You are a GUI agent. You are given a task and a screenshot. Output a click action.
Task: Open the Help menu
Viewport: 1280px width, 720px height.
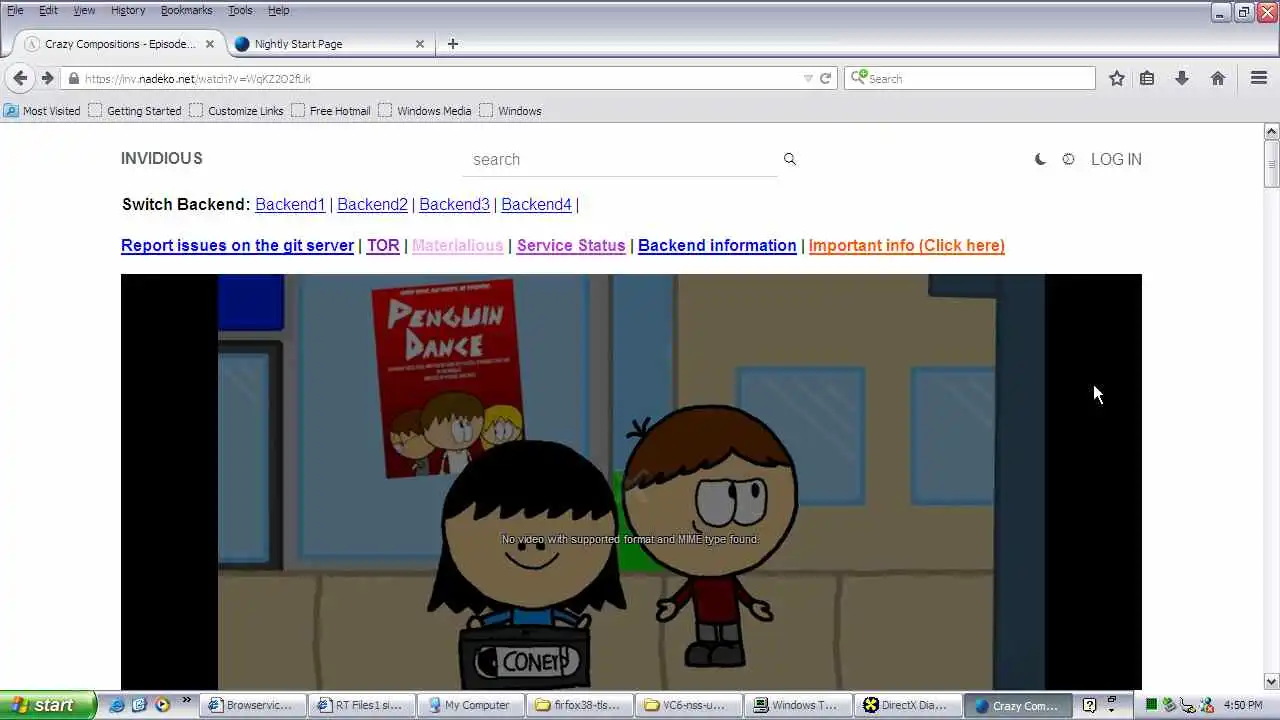(279, 10)
